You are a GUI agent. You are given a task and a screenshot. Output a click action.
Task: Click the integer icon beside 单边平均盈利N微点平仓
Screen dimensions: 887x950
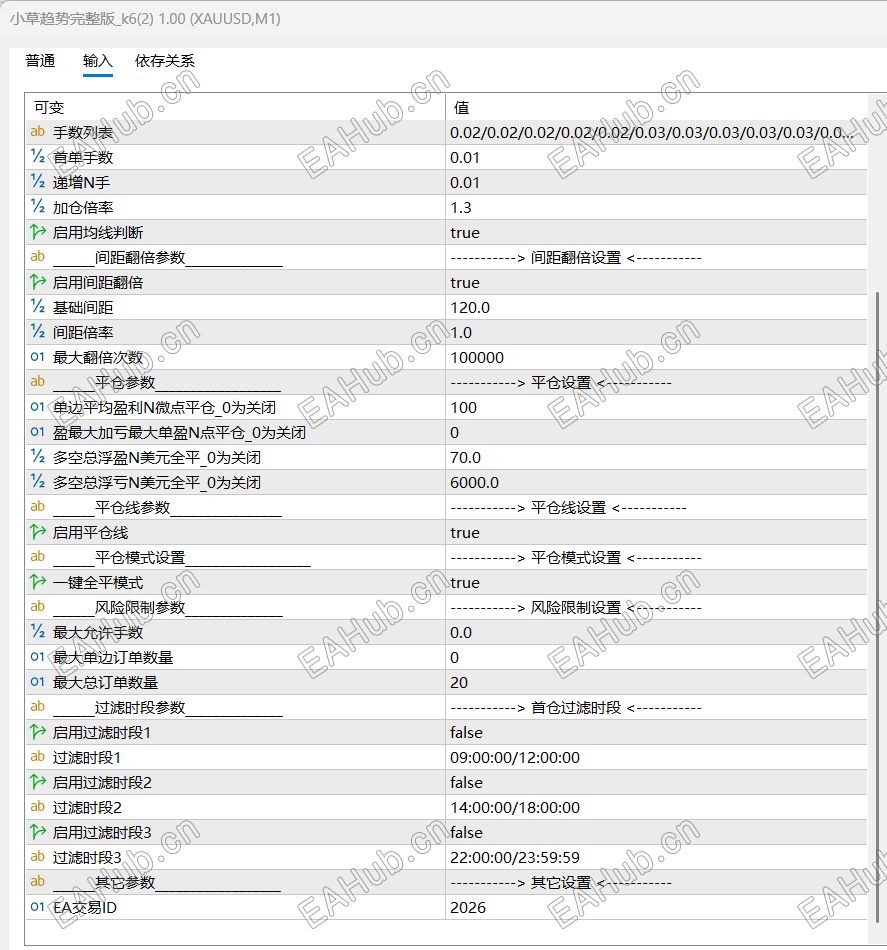tap(38, 407)
